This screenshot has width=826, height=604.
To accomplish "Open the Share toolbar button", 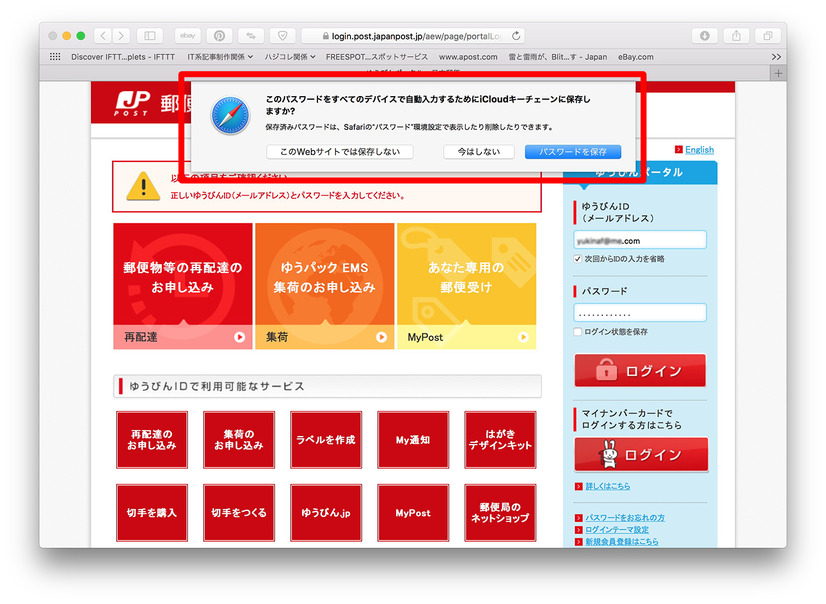I will point(736,36).
